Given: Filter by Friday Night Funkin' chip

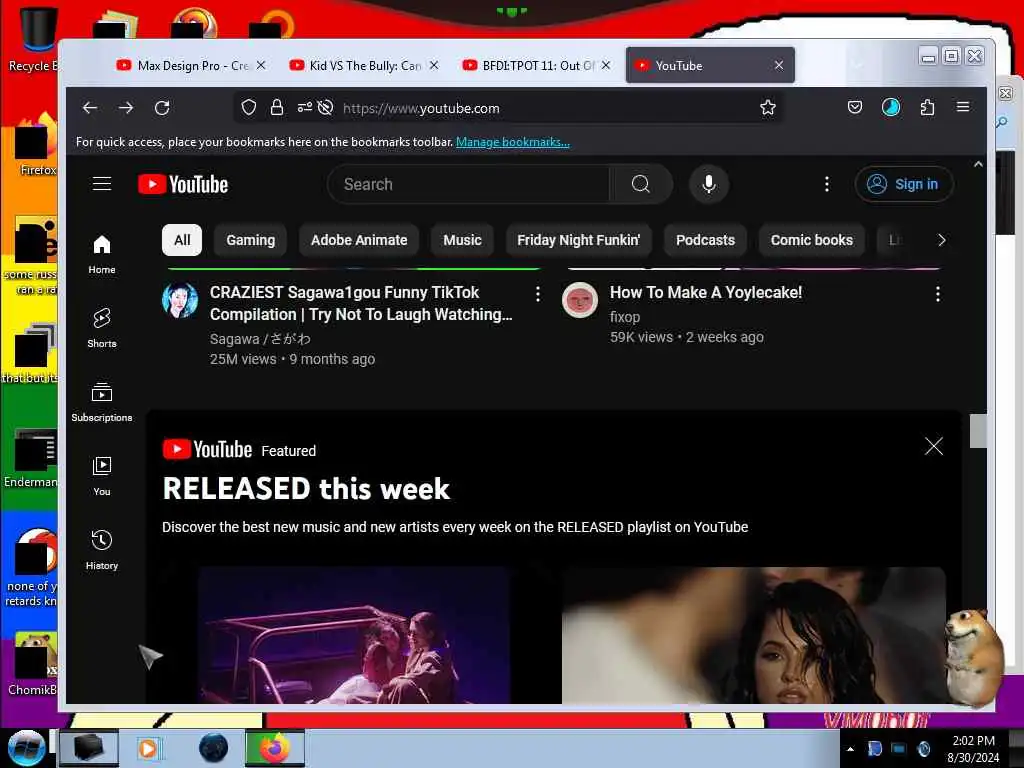Looking at the screenshot, I should pos(579,240).
